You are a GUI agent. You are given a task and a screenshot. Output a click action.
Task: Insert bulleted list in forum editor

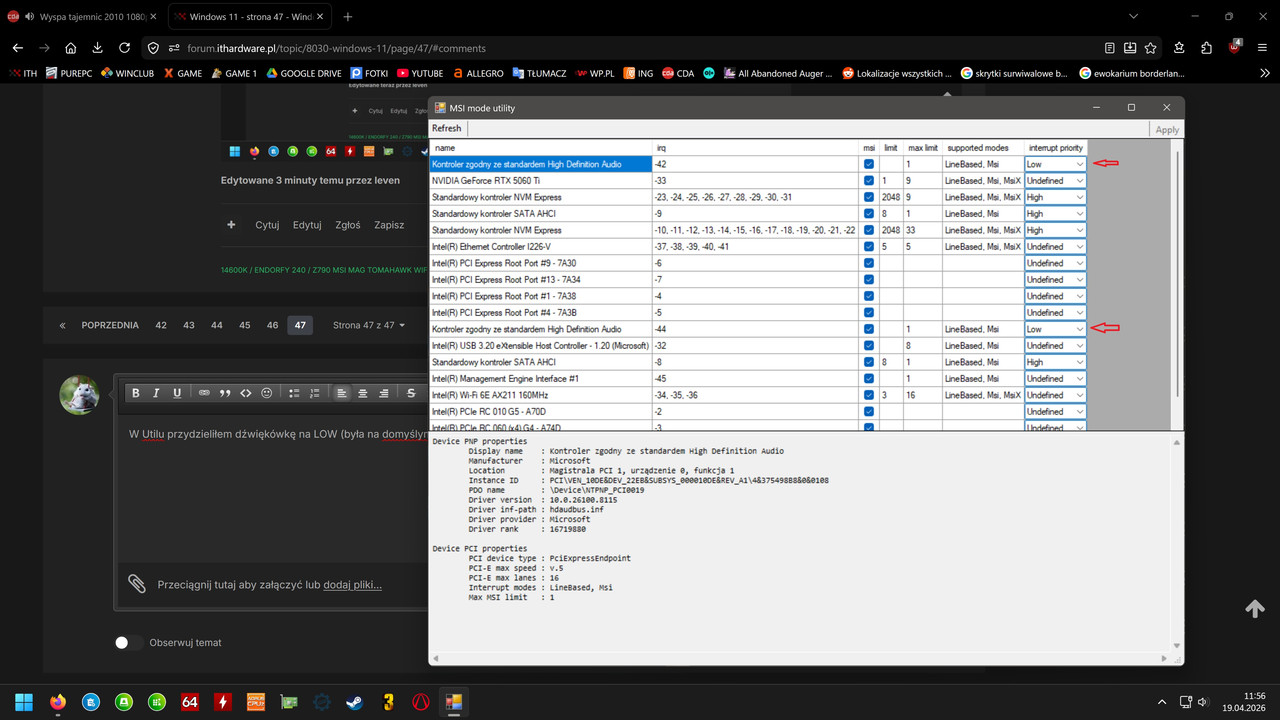coord(294,393)
